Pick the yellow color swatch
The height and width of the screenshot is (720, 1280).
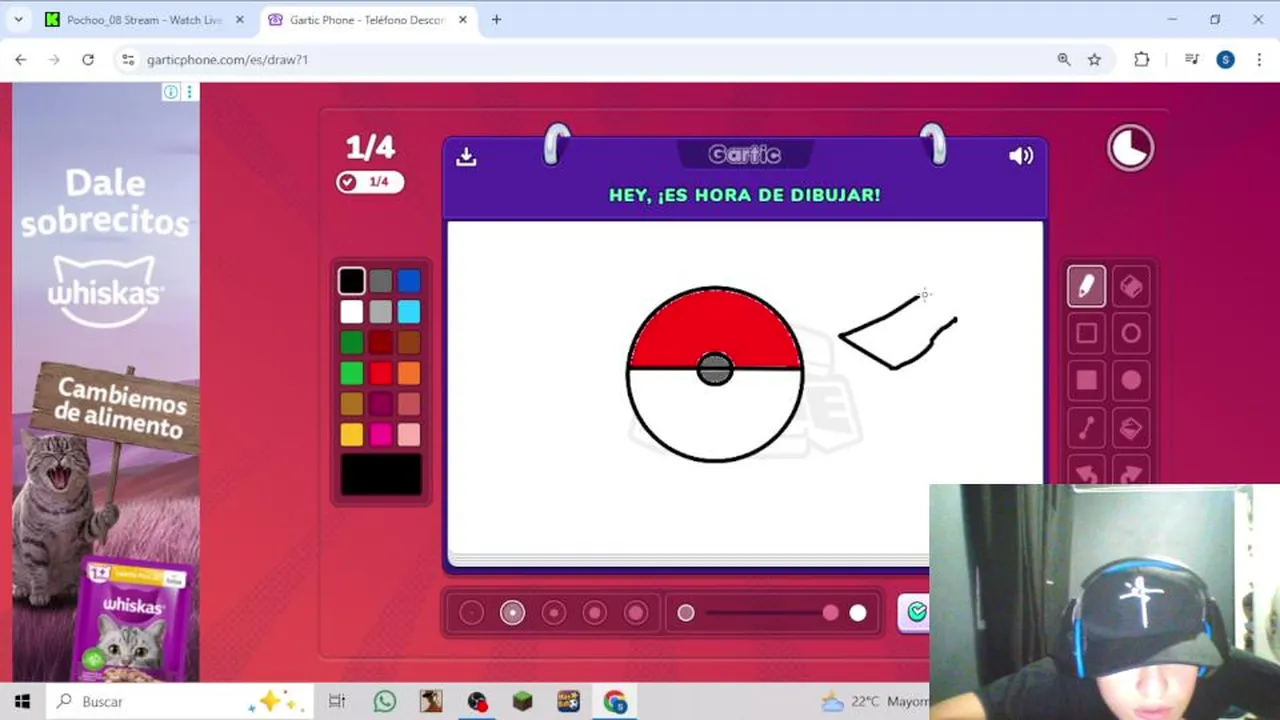351,435
